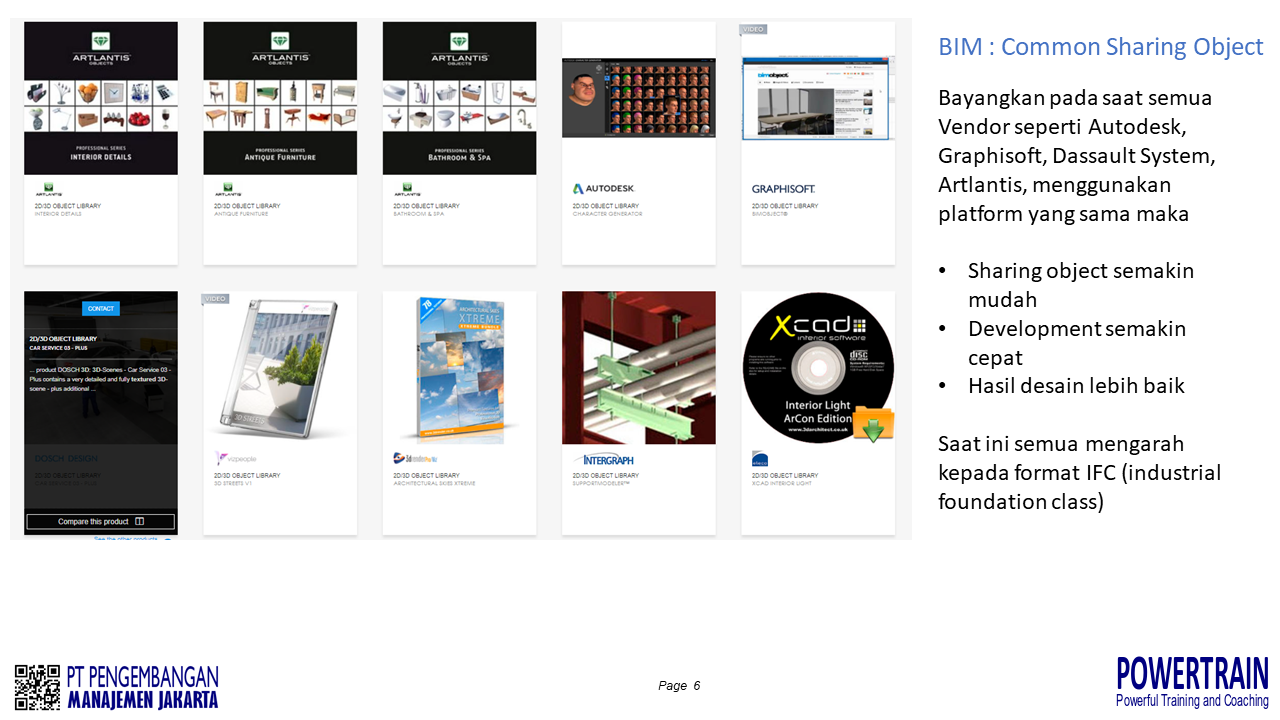Open the Artlantis Bathroom & Spa cover

pyautogui.click(x=459, y=98)
